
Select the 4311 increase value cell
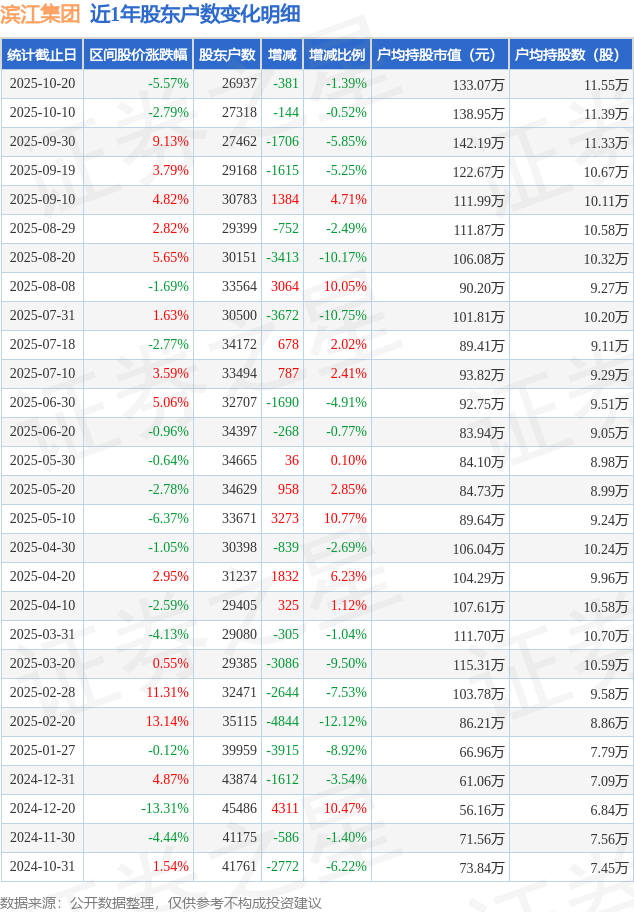(285, 809)
